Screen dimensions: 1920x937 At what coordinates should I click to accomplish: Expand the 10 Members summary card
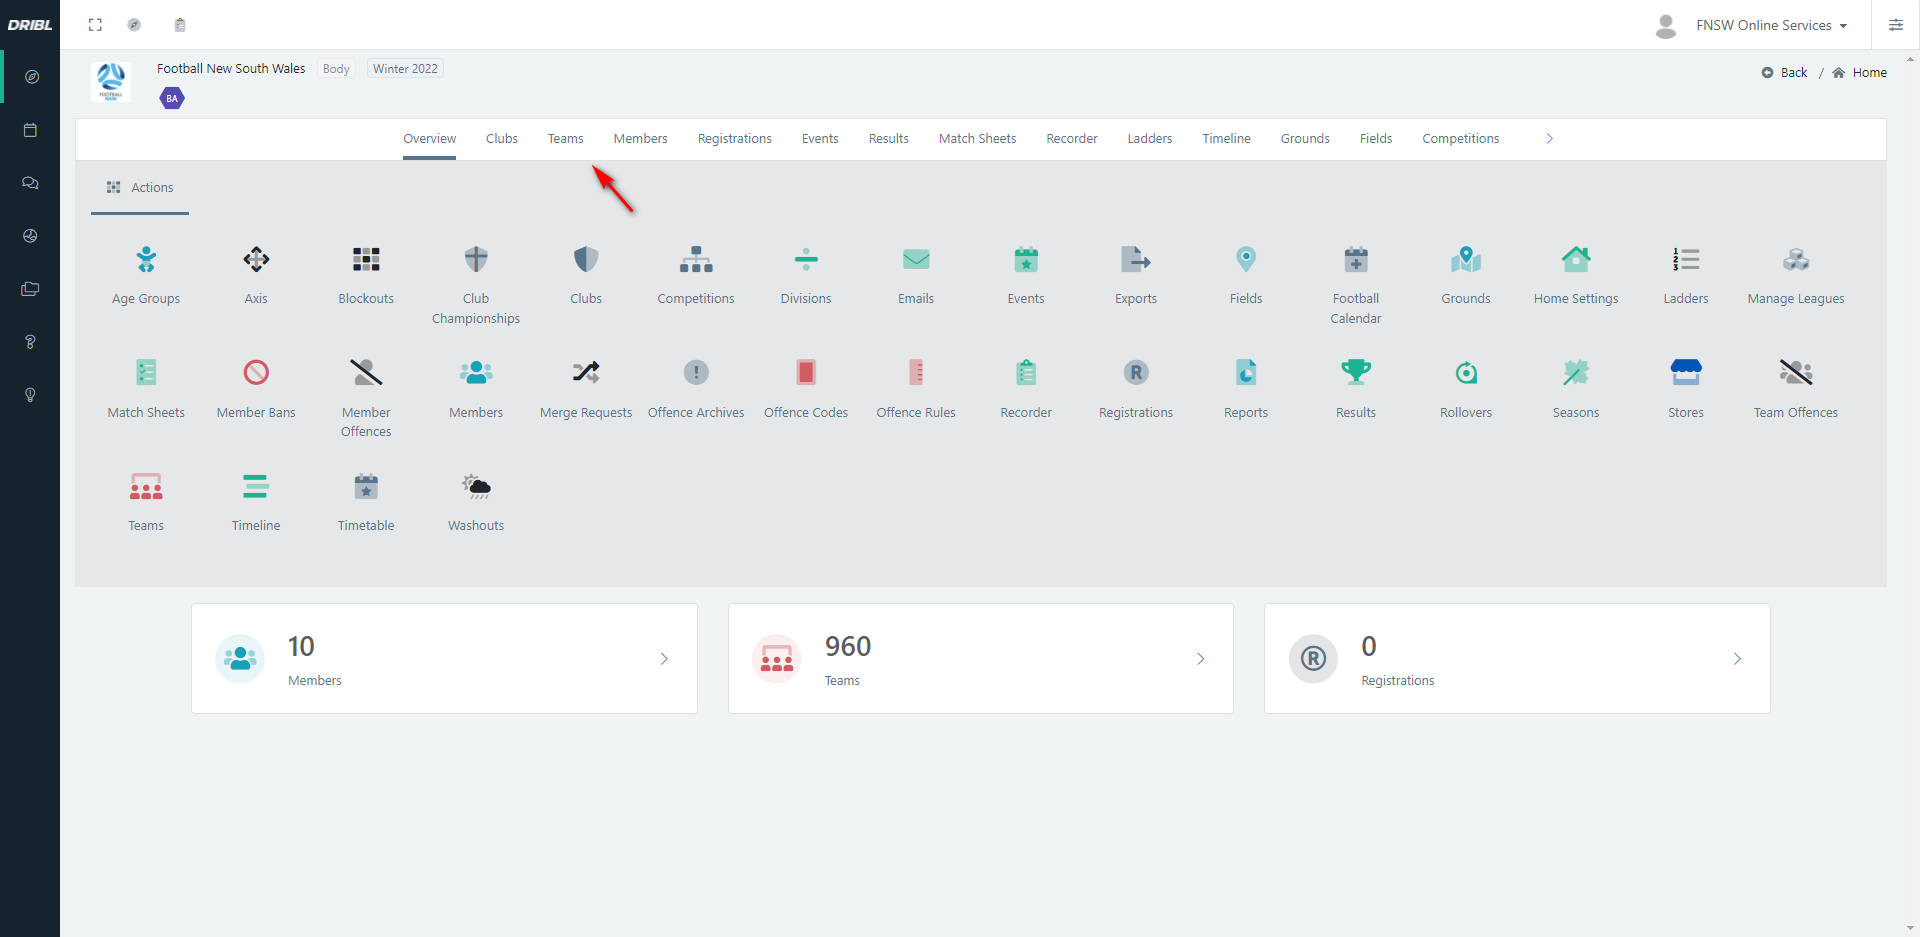[x=663, y=658]
